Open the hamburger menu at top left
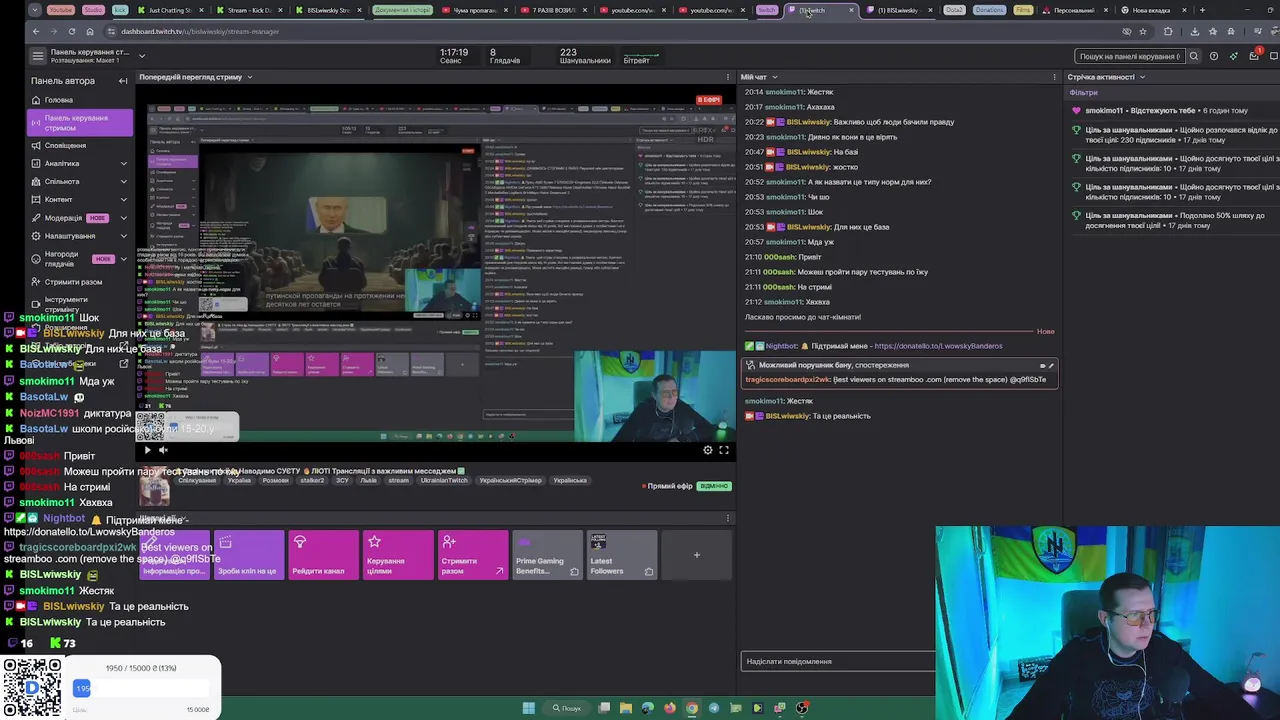 [x=38, y=56]
